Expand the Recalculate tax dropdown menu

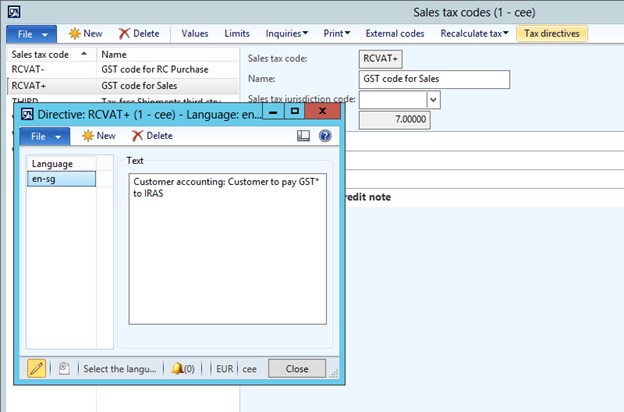point(474,33)
